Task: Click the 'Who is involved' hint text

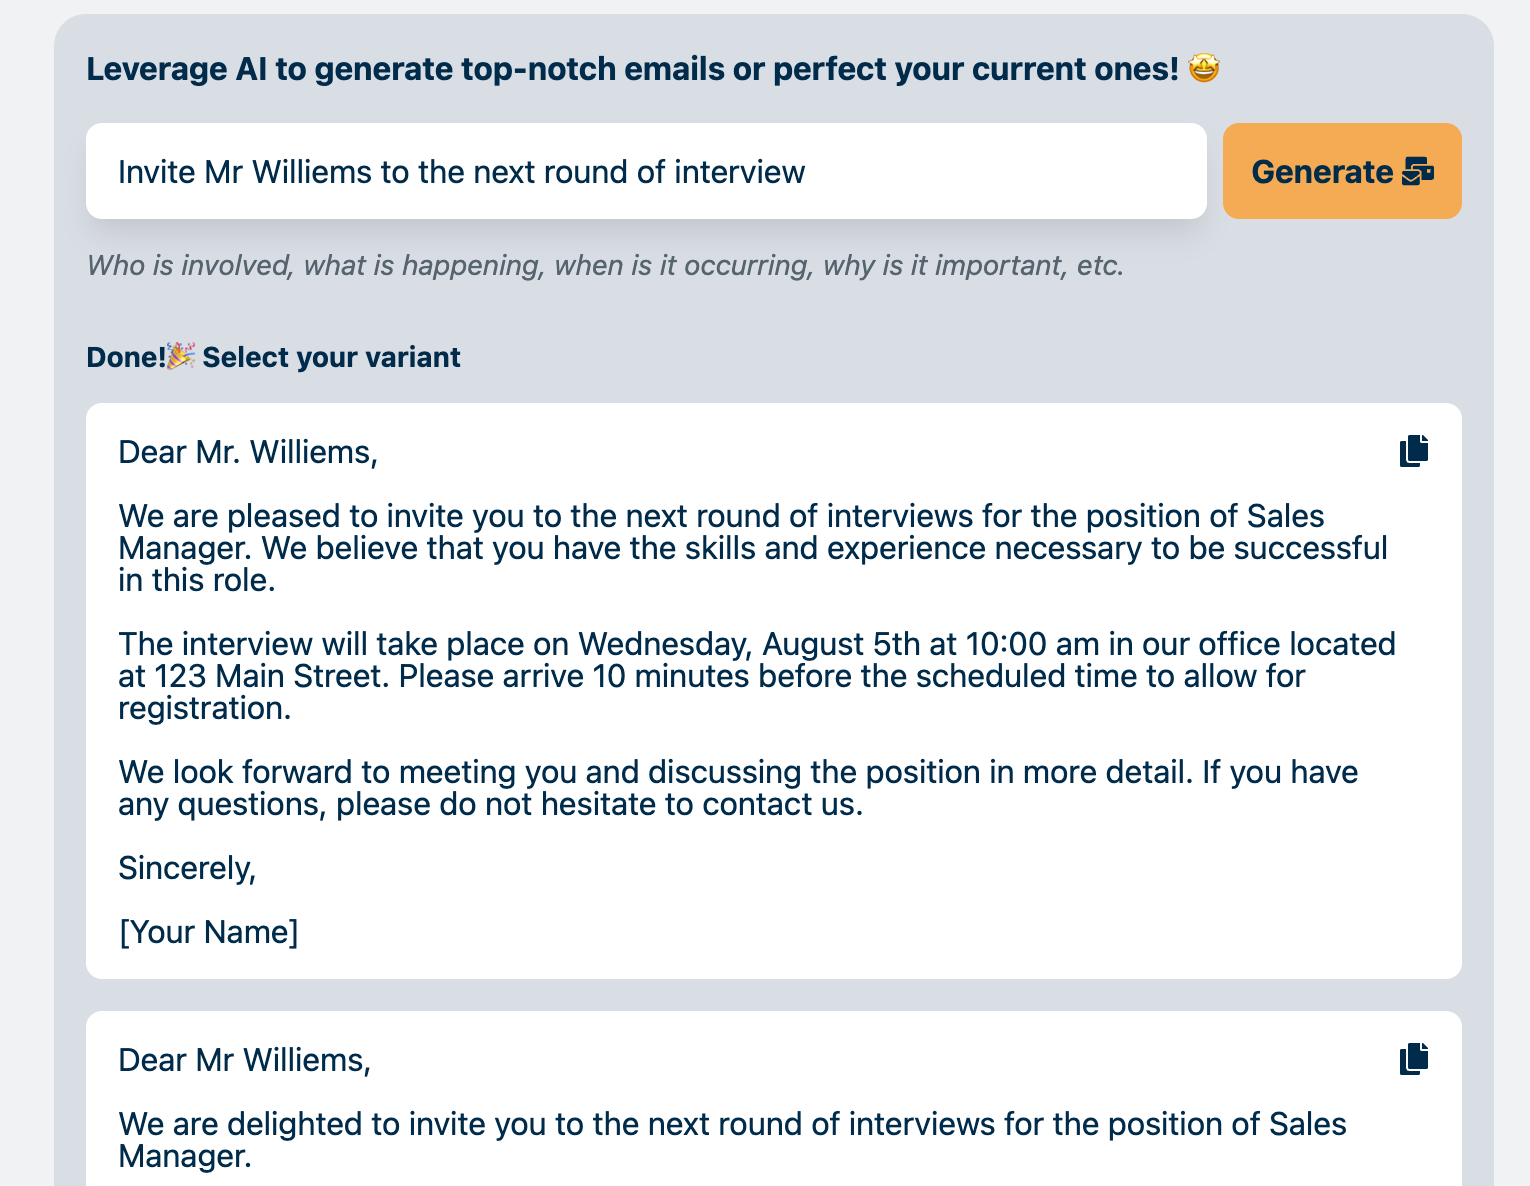Action: pos(605,265)
